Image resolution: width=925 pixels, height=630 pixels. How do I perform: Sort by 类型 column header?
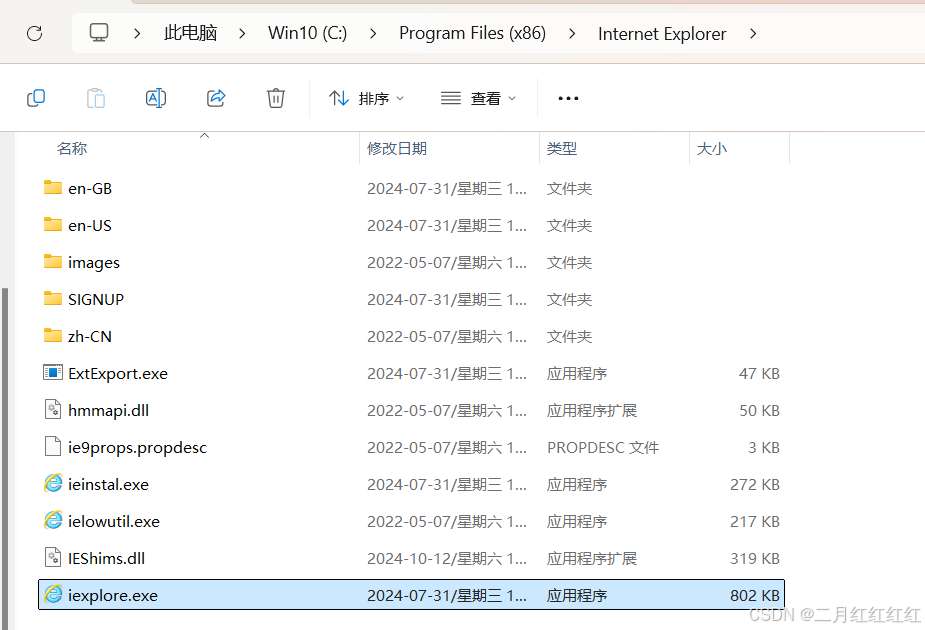562,149
